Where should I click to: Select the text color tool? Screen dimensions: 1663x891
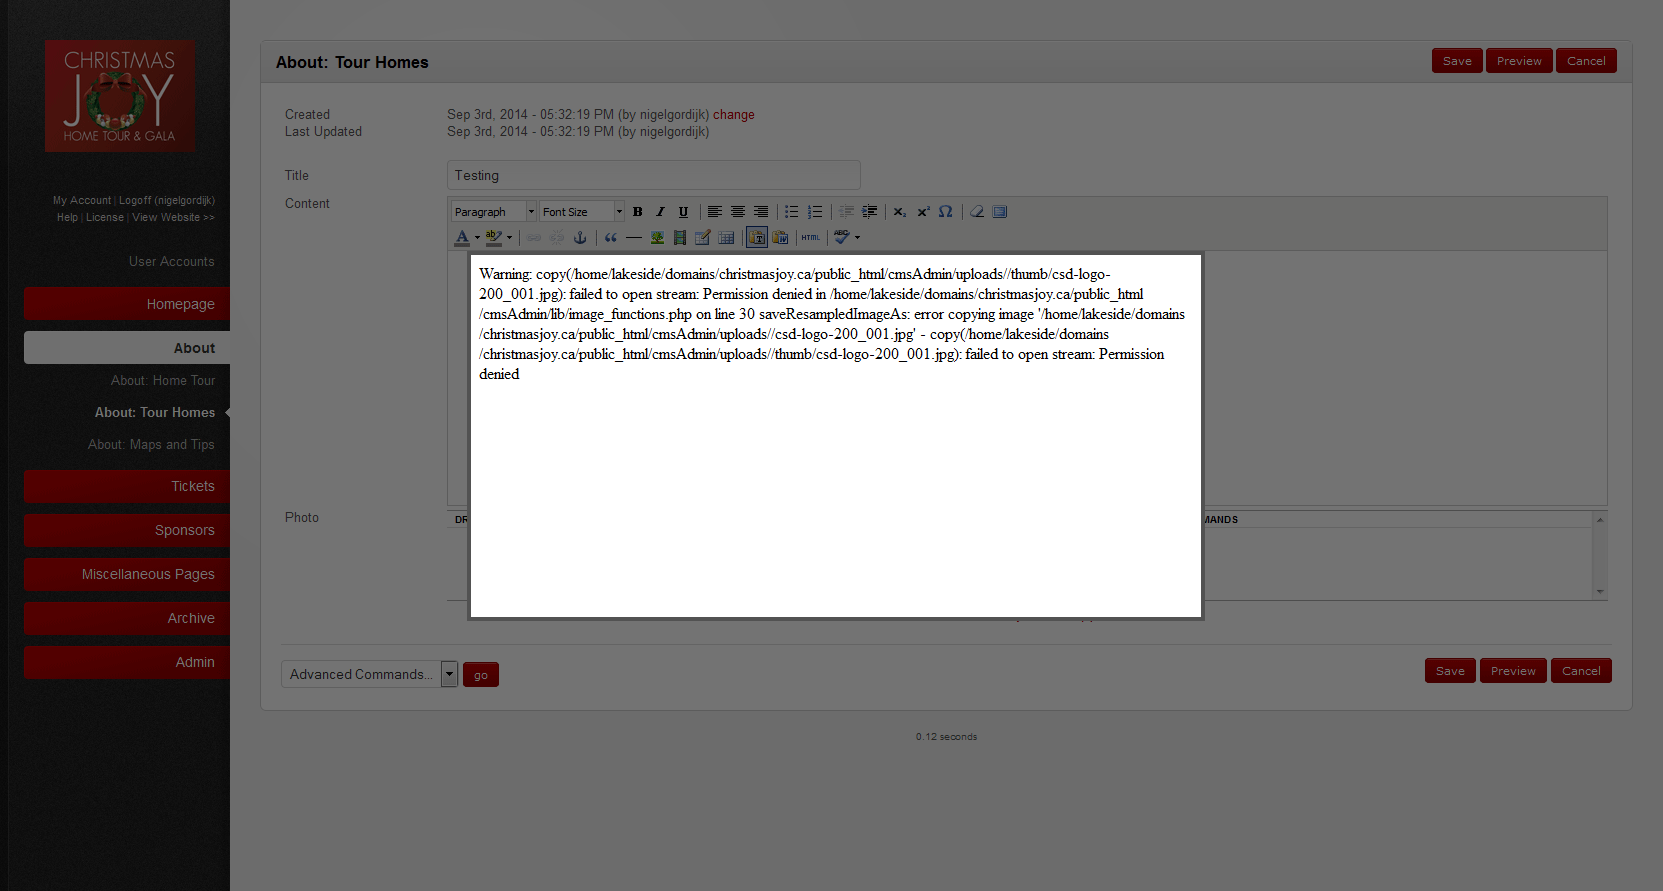click(x=461, y=238)
